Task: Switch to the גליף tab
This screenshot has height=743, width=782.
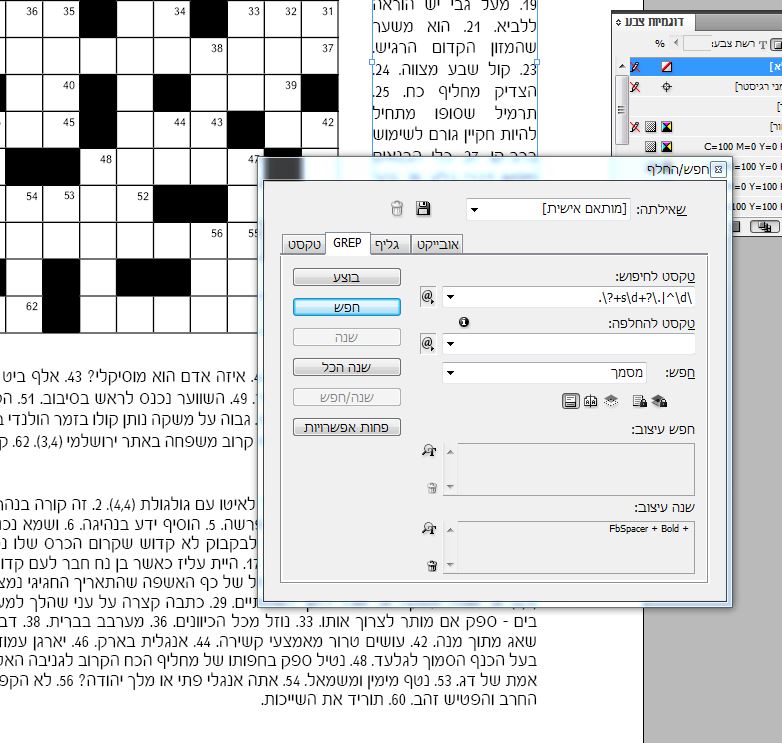Action: [x=390, y=244]
